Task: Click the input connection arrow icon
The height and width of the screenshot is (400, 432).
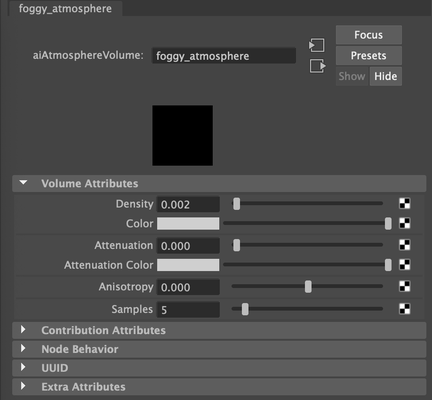Action: [x=317, y=45]
